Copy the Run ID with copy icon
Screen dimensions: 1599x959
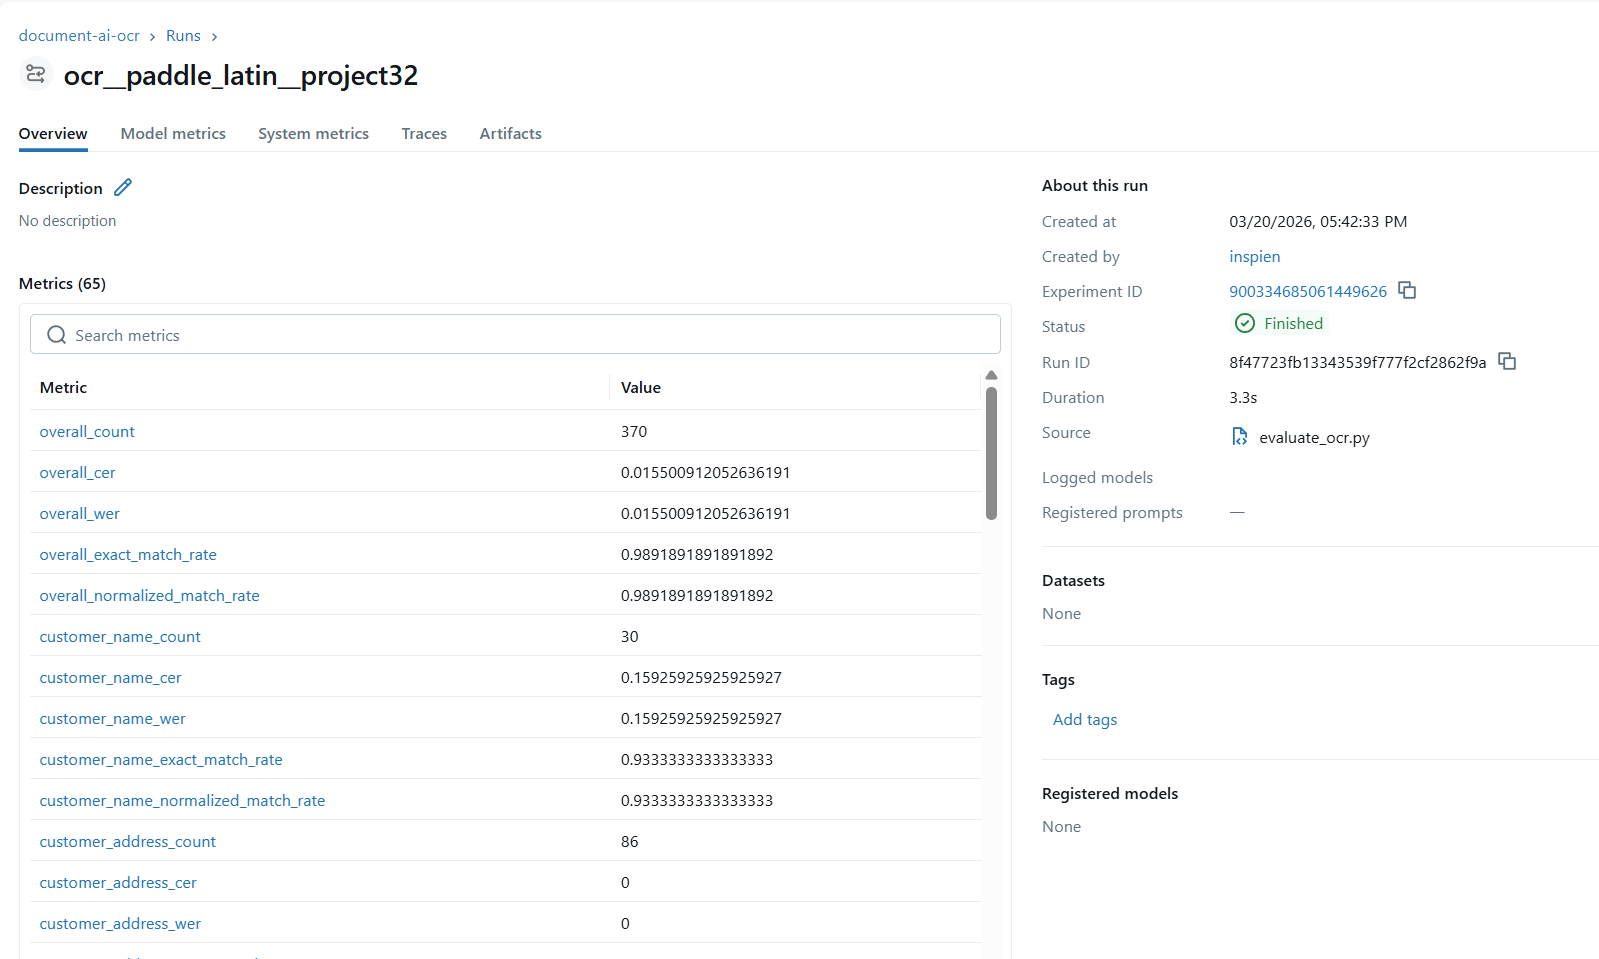pos(1507,362)
